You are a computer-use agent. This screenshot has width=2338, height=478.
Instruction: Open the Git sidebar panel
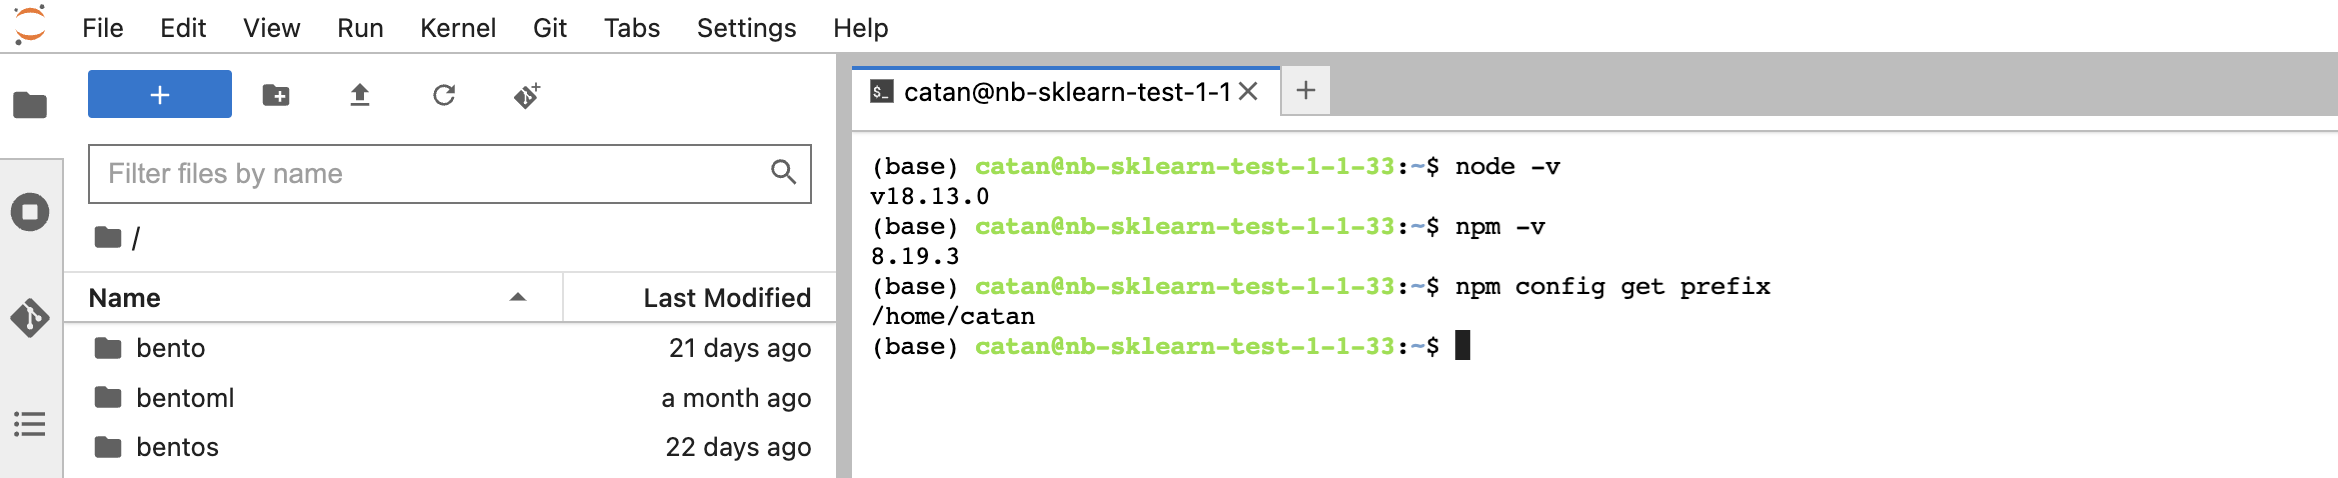[x=30, y=318]
